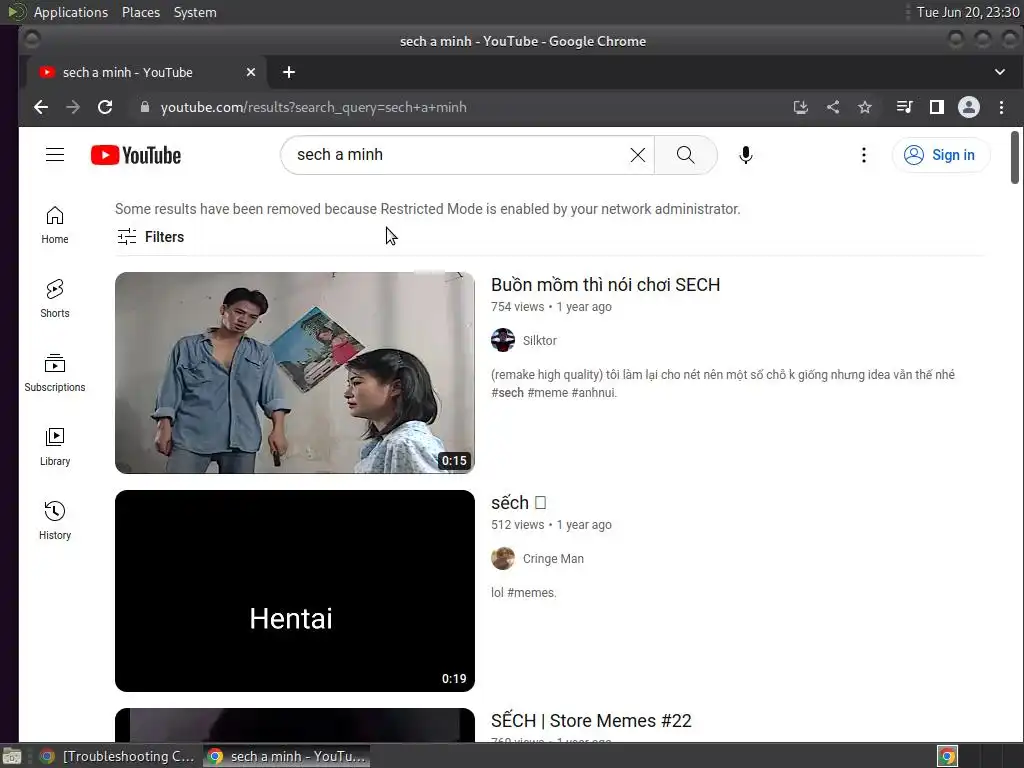
Task: Open the Filters options
Action: (151, 237)
